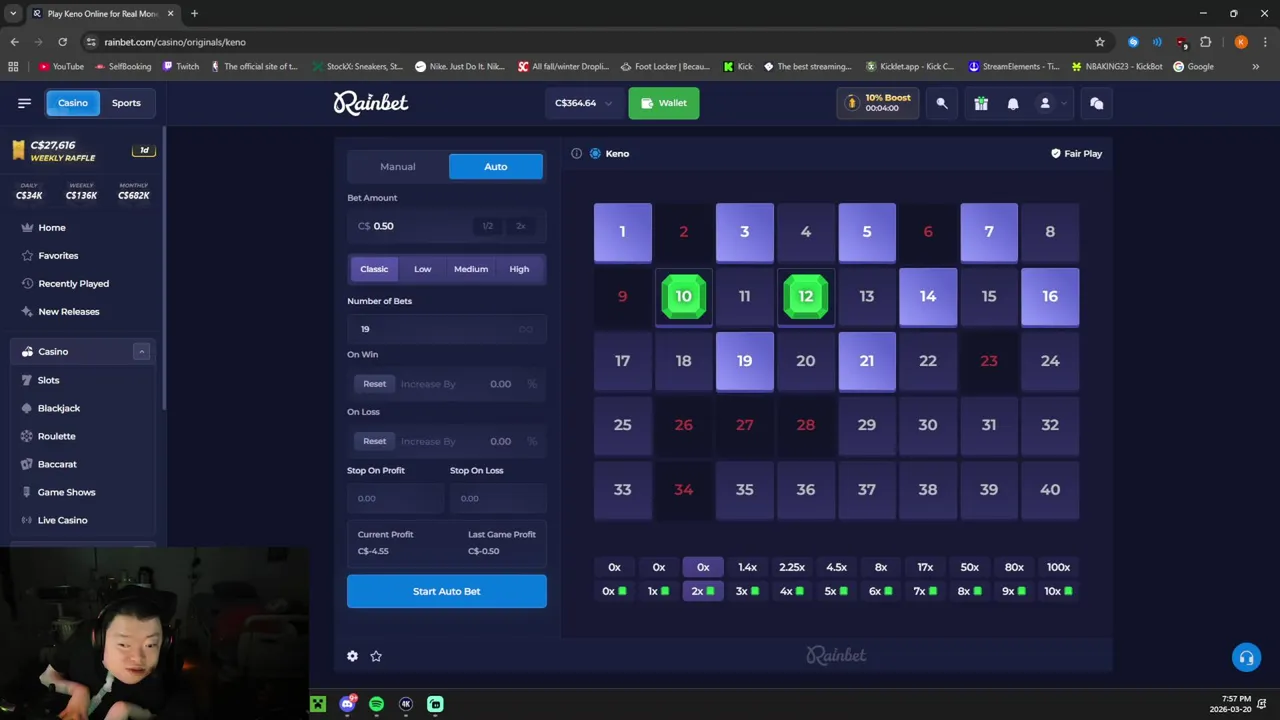Click the Fair Play shield
Image resolution: width=1280 pixels, height=720 pixels.
(1076, 153)
